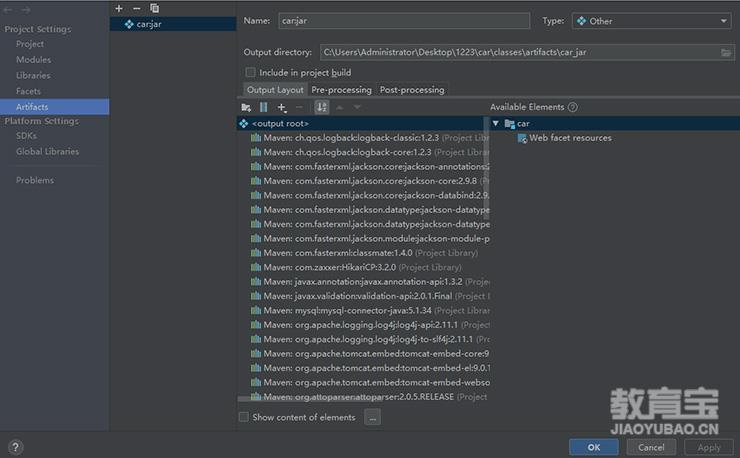Open Libraries settings section

pos(33,76)
